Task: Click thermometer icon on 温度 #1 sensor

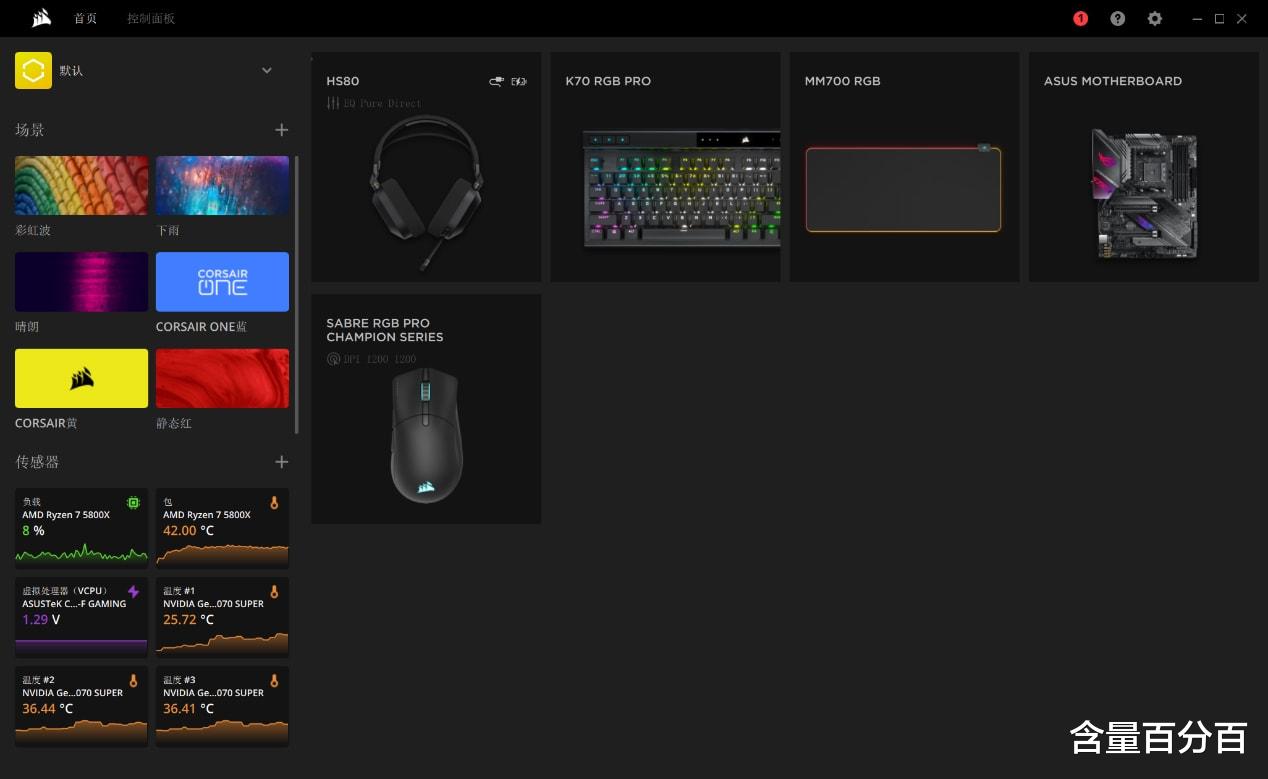Action: pos(274,592)
